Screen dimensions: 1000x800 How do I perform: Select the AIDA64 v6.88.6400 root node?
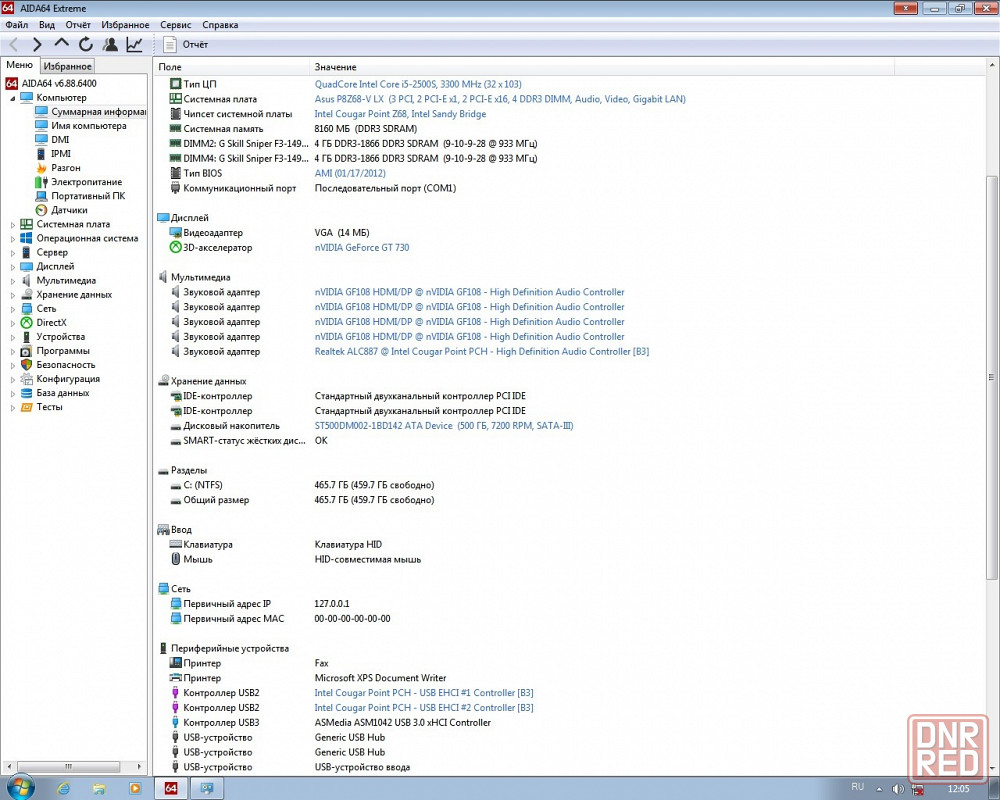click(59, 83)
